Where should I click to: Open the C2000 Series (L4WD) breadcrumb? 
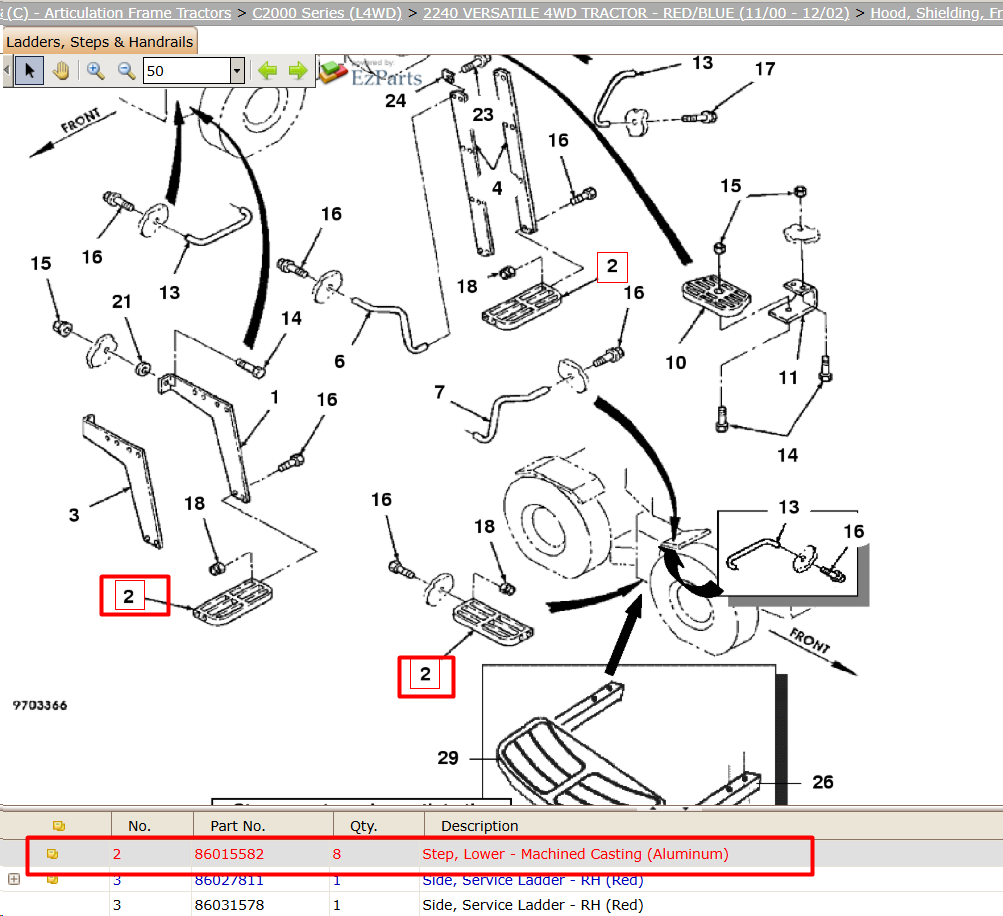click(327, 13)
